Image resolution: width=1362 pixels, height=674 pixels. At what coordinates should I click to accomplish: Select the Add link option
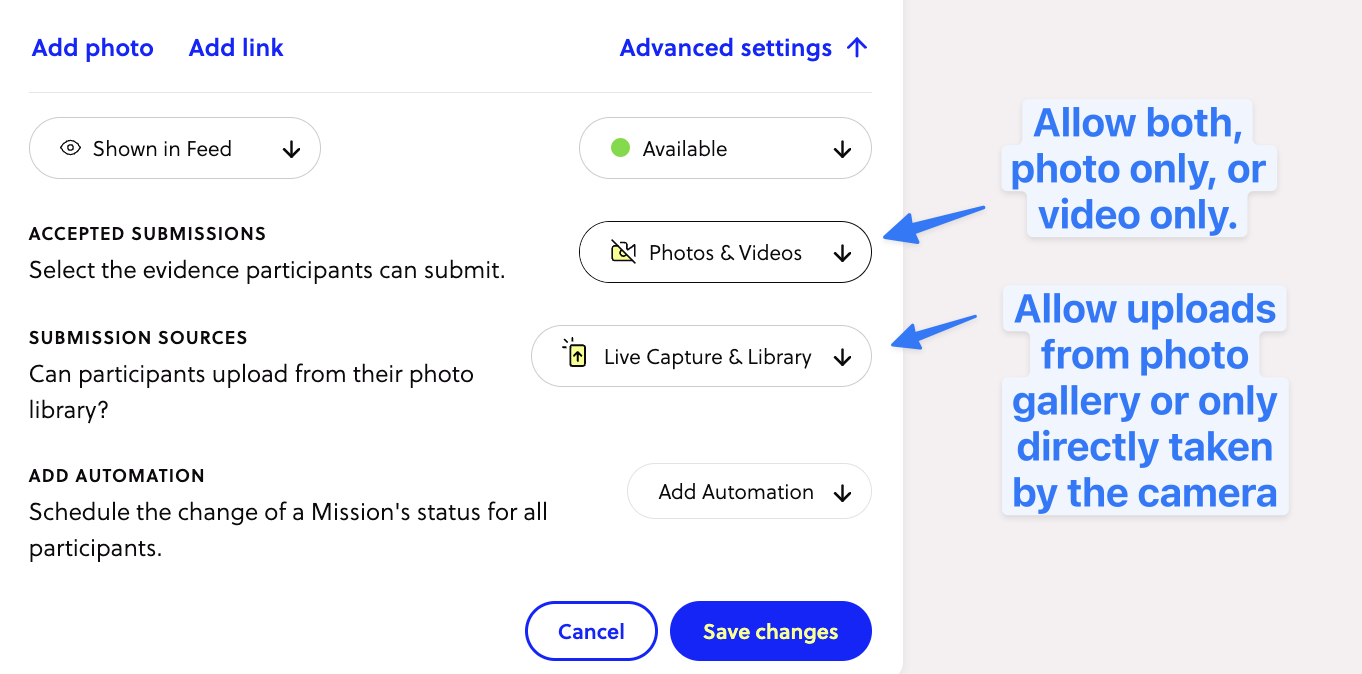(x=236, y=47)
